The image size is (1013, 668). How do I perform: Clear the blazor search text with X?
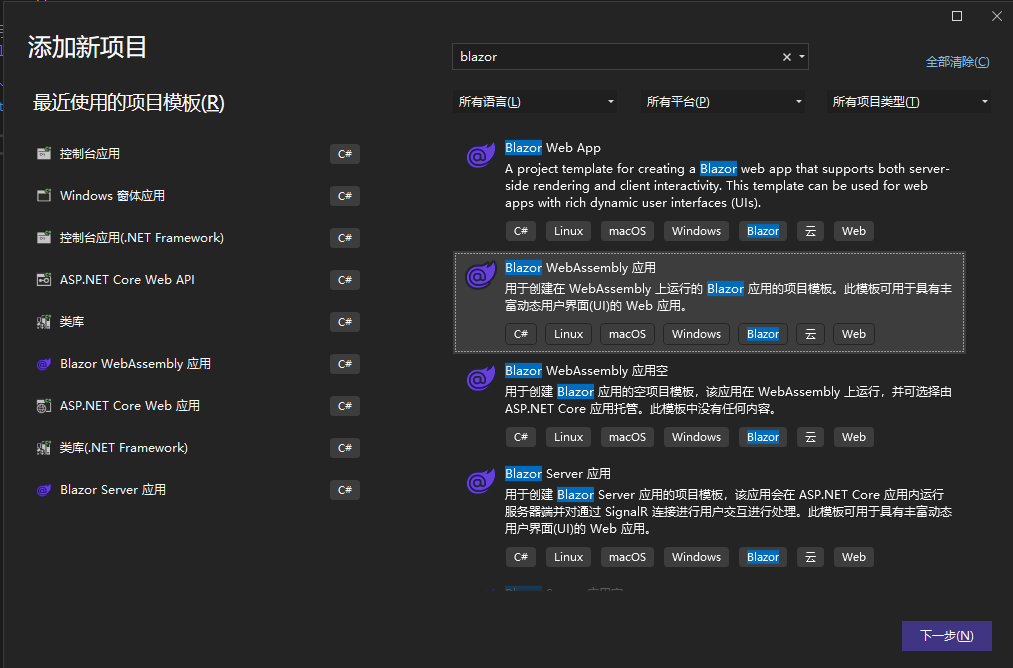787,57
